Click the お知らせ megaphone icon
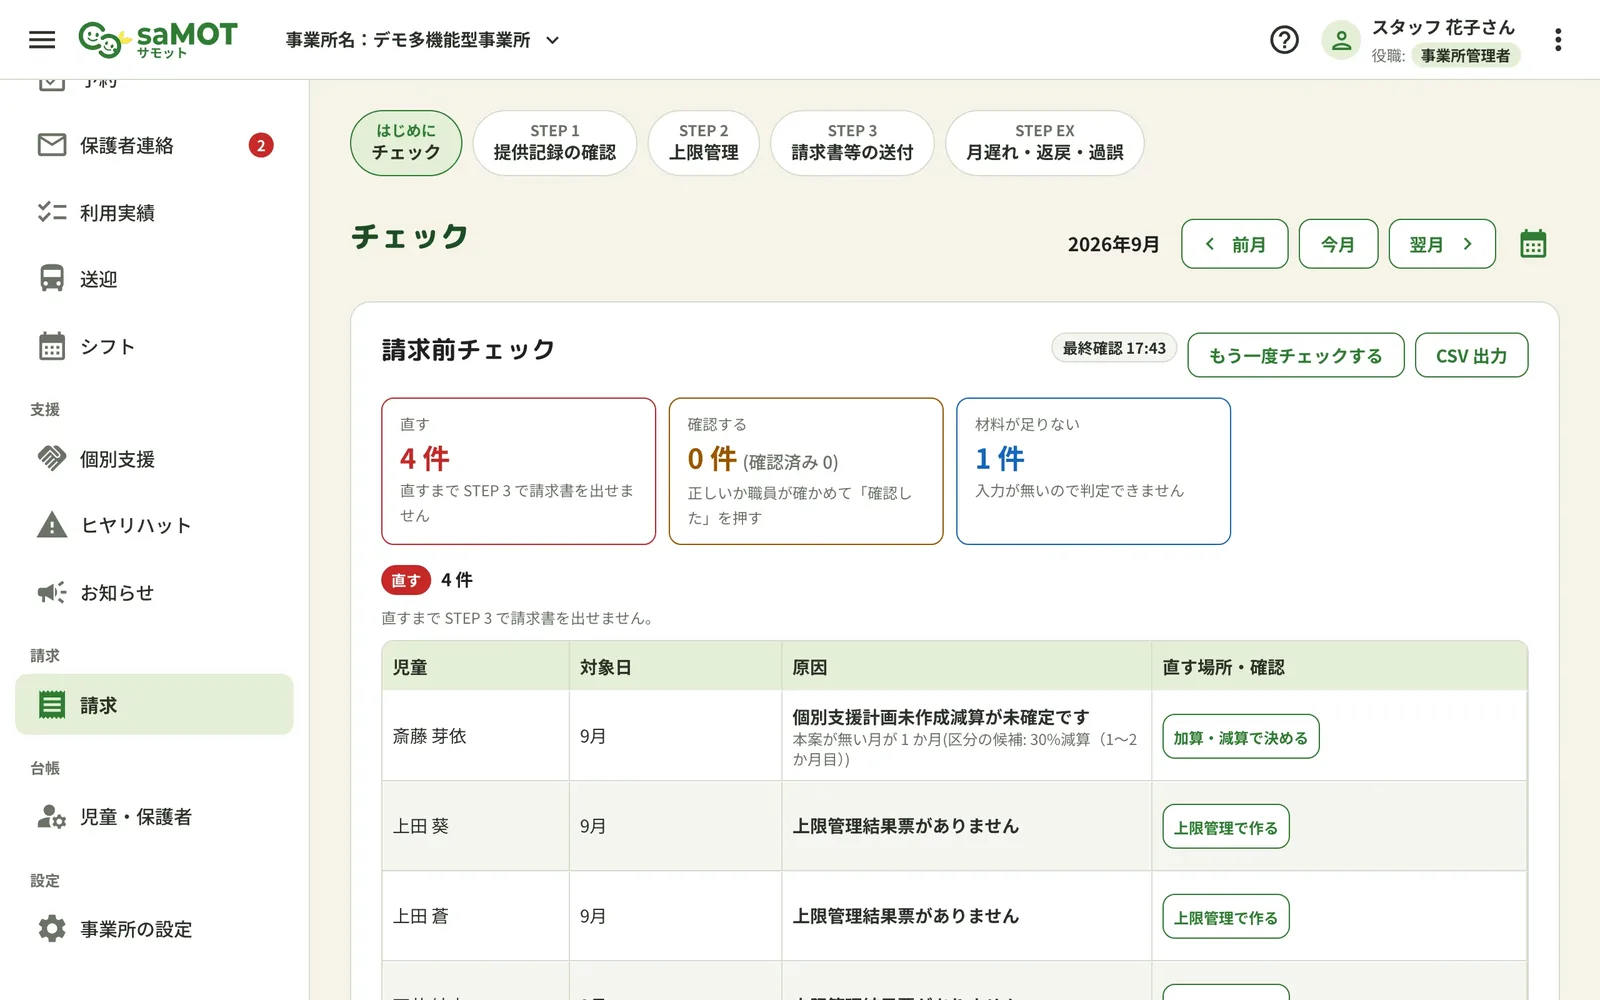Image resolution: width=1600 pixels, height=1000 pixels. [x=52, y=592]
